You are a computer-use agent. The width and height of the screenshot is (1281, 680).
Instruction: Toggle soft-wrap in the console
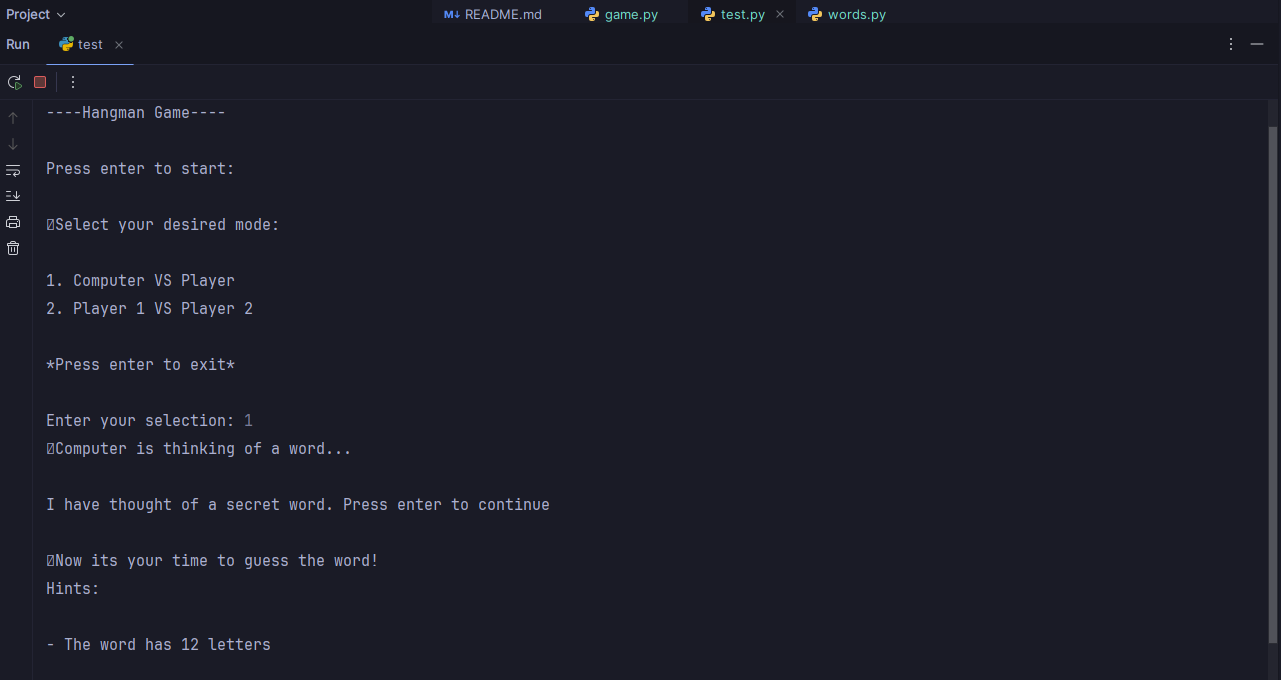[13, 170]
